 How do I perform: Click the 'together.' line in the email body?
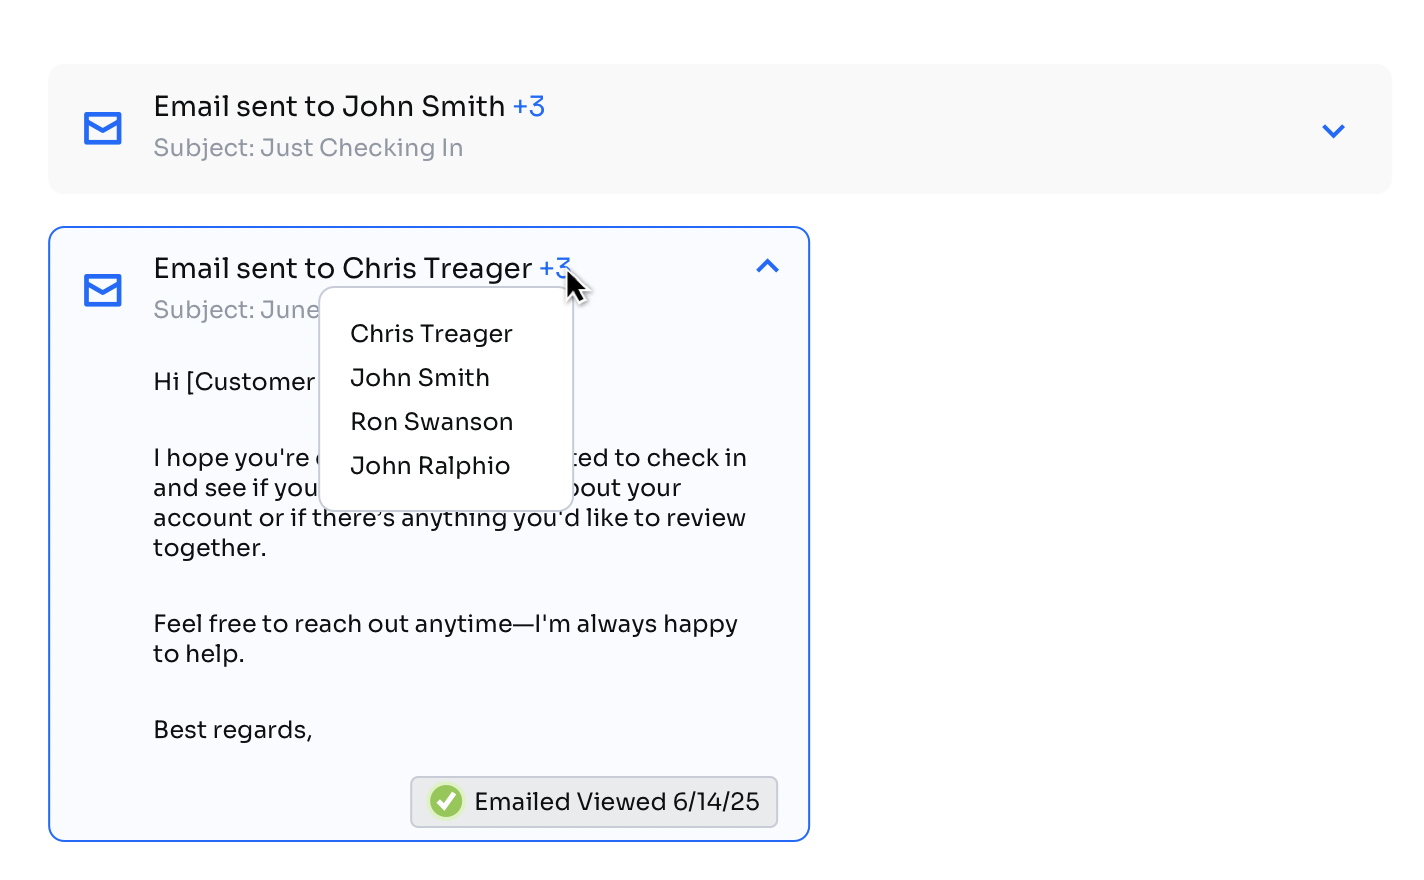(209, 548)
